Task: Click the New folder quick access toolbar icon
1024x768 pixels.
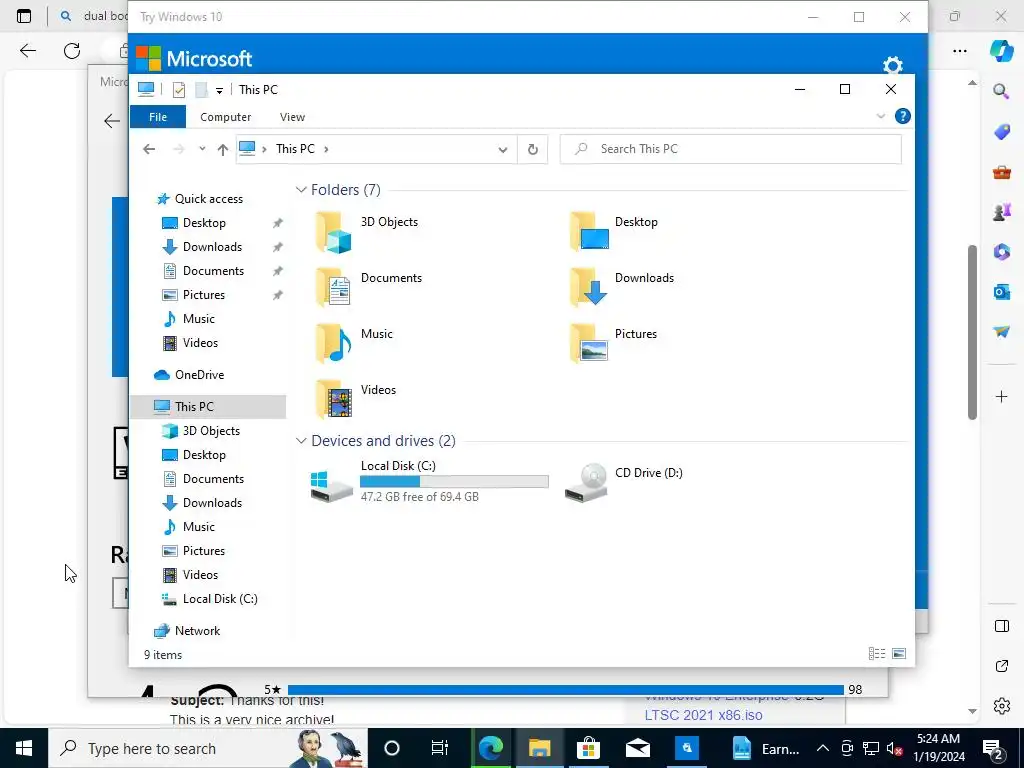Action: pos(201,89)
